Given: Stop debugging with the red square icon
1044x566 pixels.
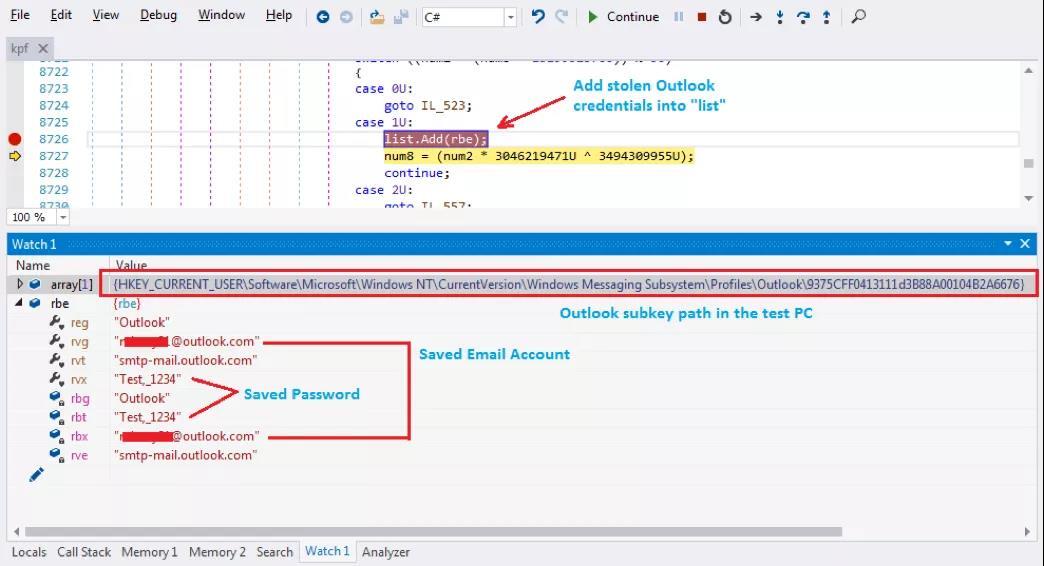Looking at the screenshot, I should coord(702,17).
